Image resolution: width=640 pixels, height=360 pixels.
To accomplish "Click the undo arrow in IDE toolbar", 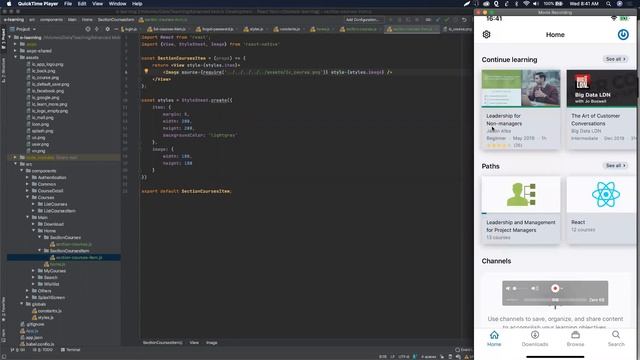I will [464, 20].
